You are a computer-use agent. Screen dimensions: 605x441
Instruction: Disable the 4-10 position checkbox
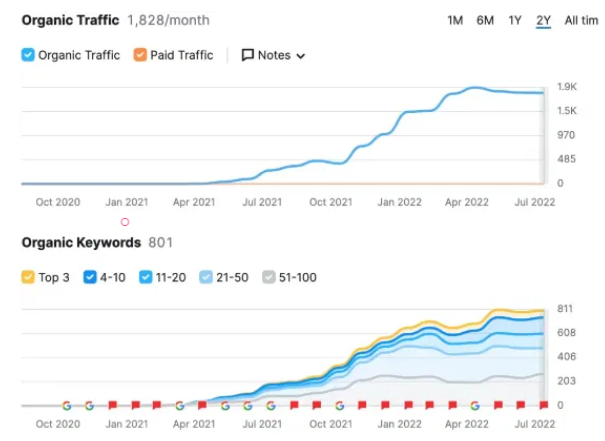pyautogui.click(x=90, y=277)
